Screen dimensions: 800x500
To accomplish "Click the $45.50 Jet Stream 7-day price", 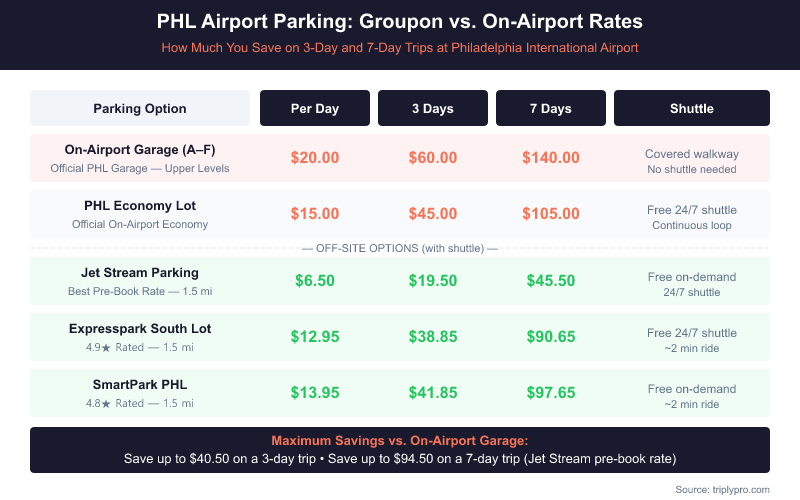I will 550,281.
